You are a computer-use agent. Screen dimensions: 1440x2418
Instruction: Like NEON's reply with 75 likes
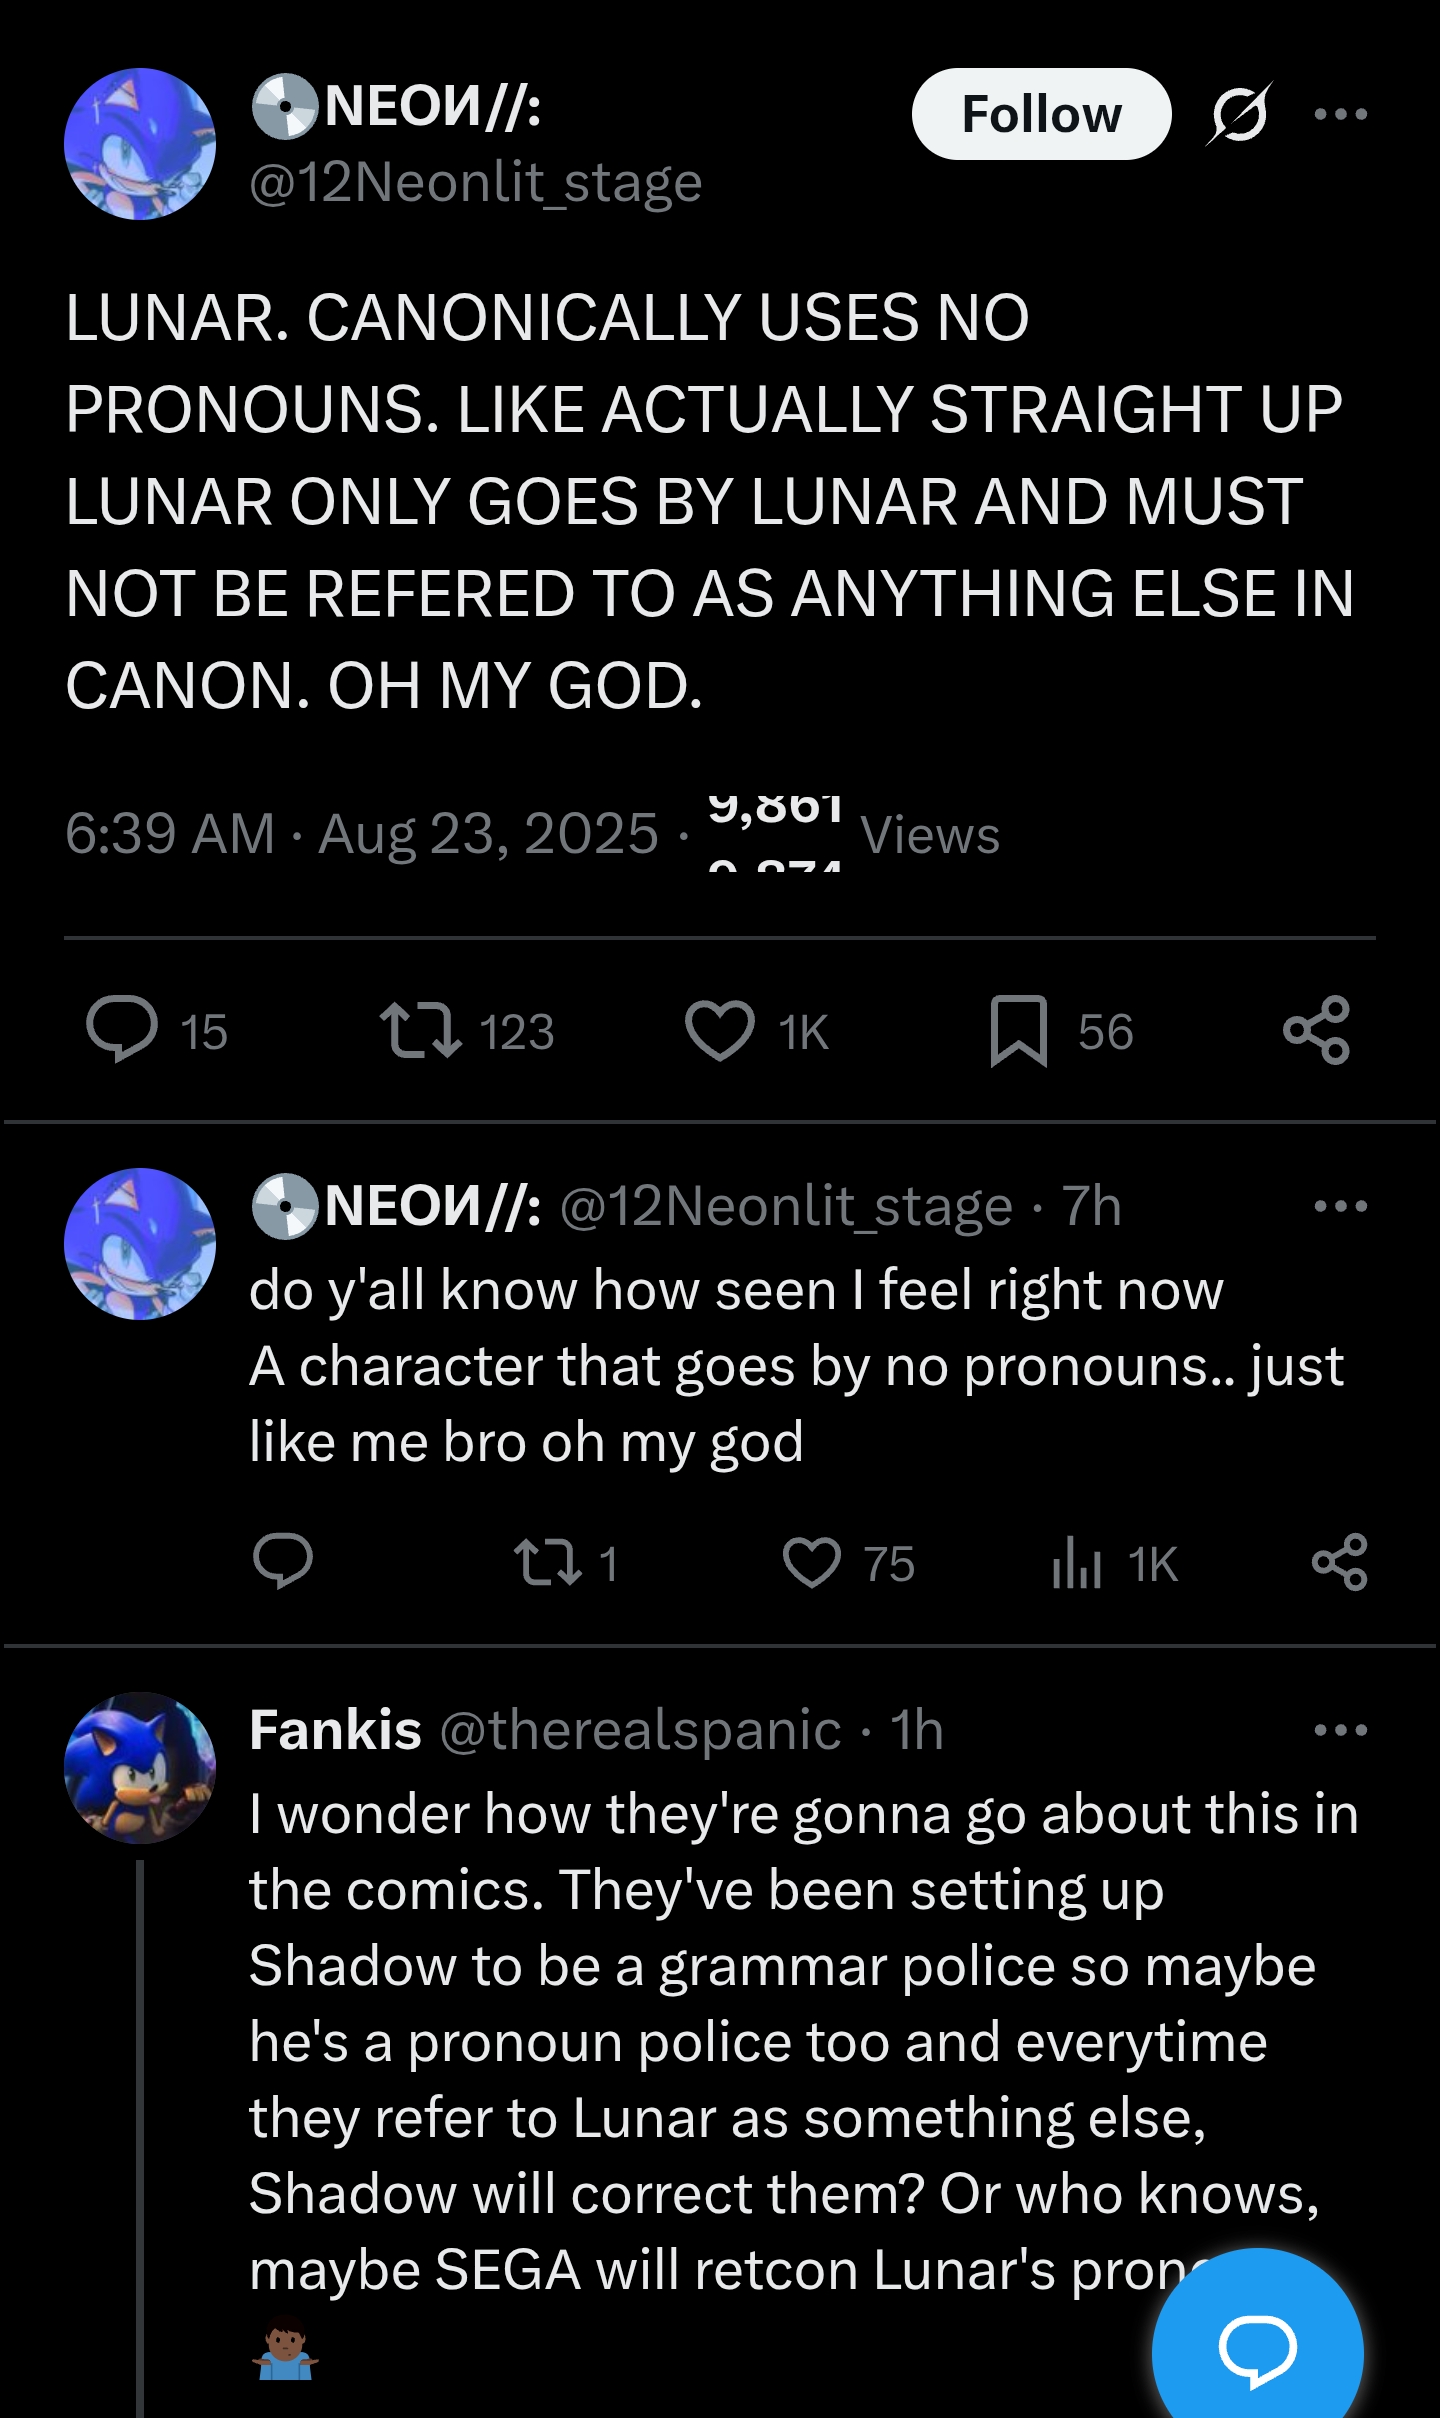click(x=811, y=1563)
